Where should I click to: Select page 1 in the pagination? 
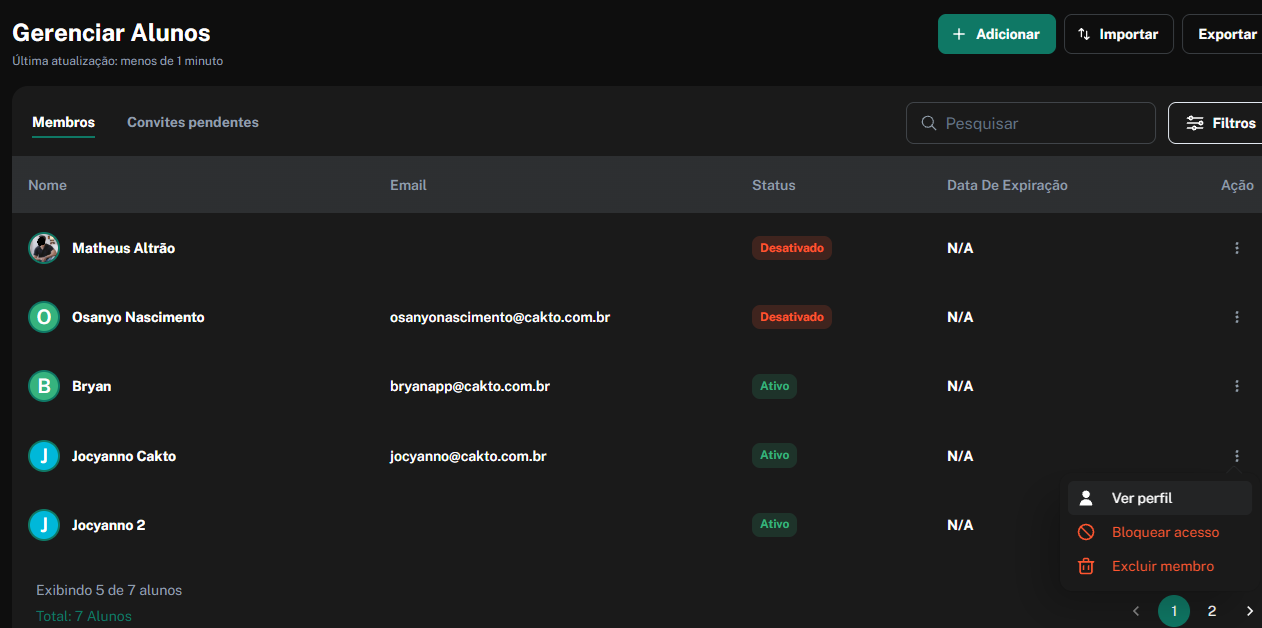point(1174,611)
